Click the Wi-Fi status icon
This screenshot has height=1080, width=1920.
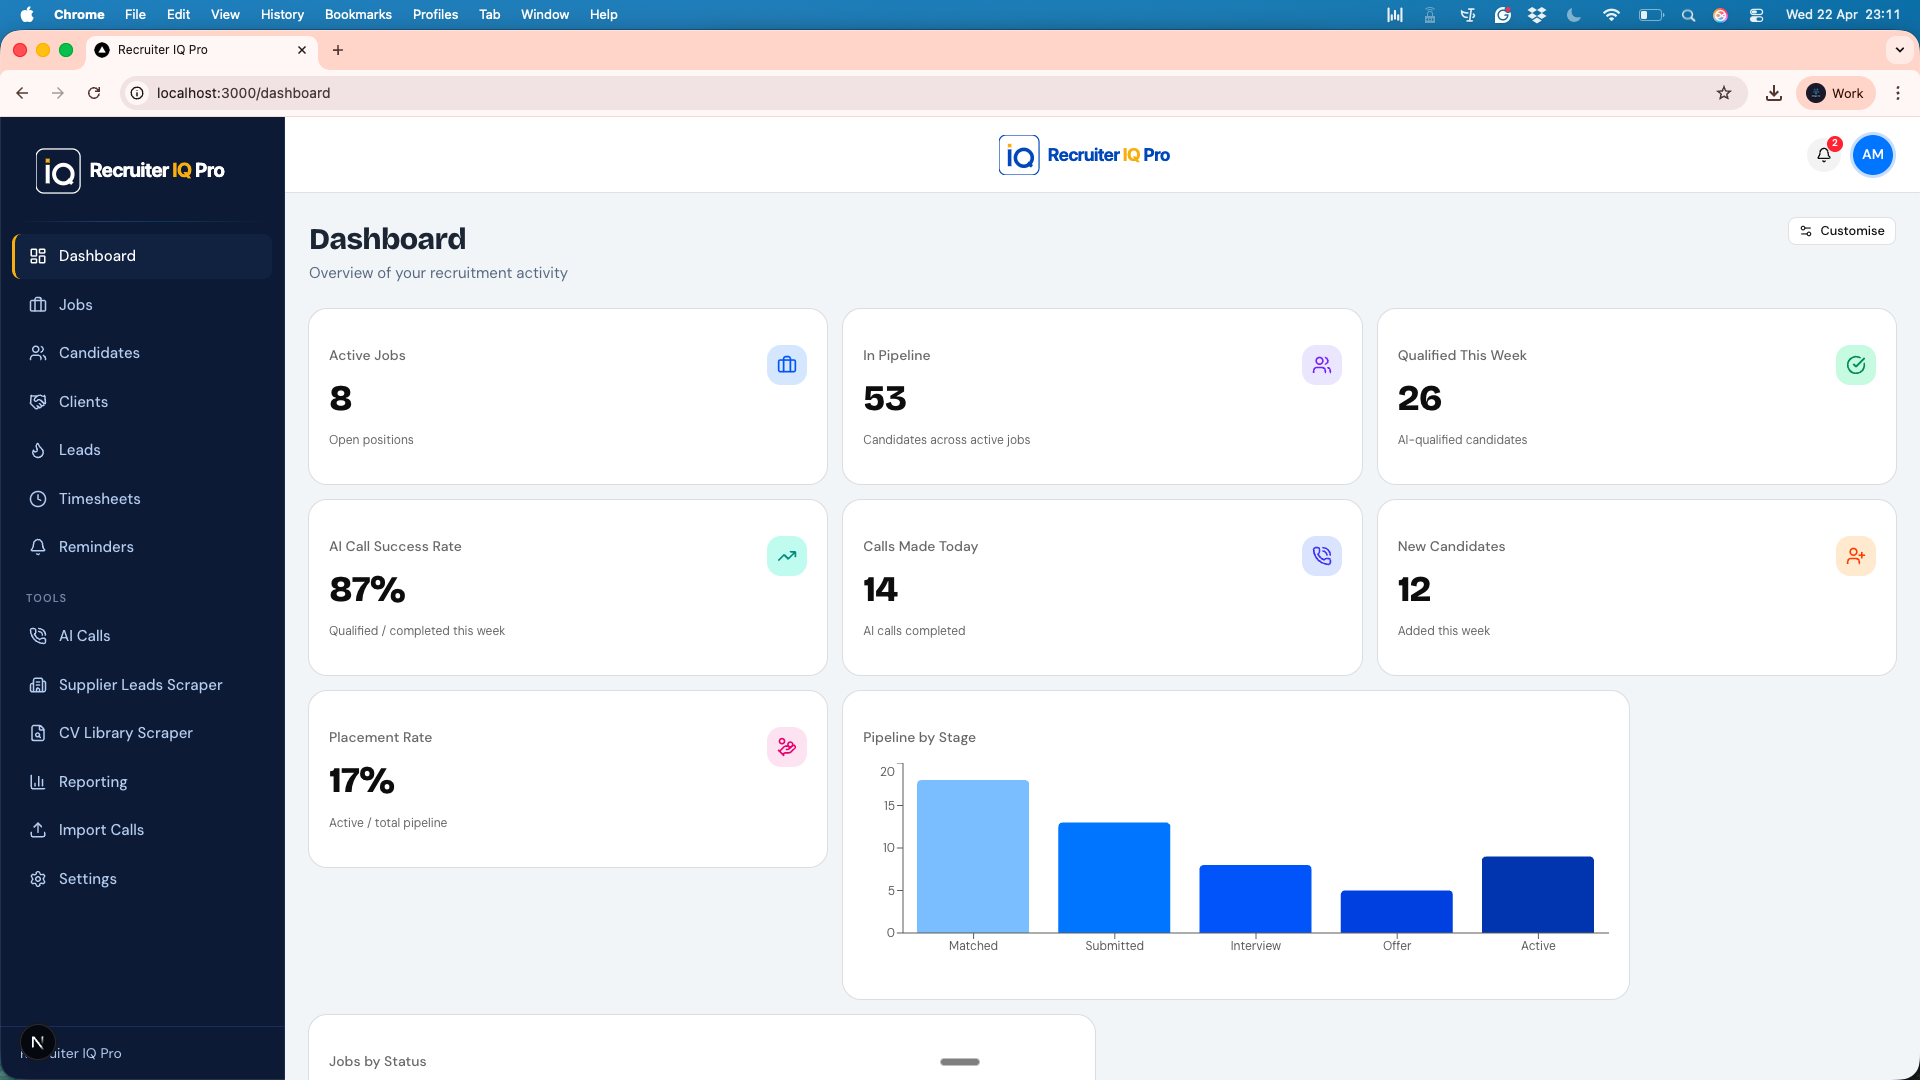1611,15
